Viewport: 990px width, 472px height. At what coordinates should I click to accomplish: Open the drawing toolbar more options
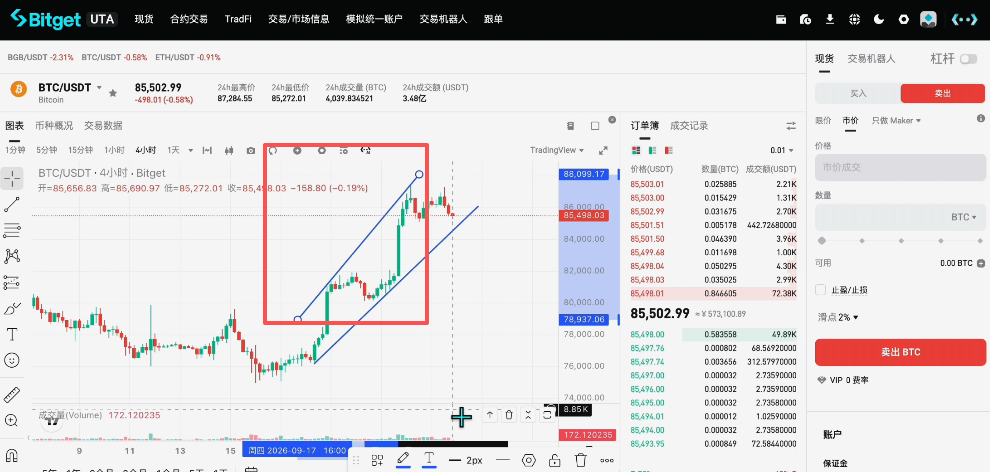607,460
